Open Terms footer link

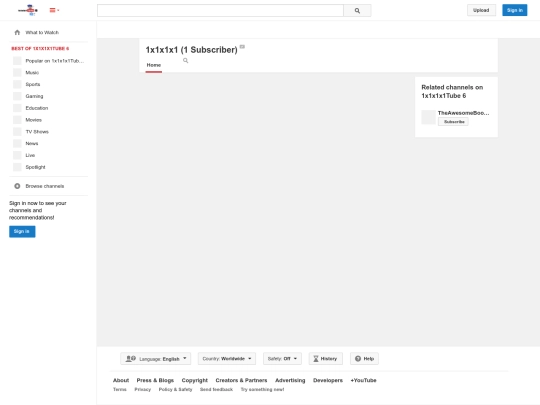tap(120, 390)
